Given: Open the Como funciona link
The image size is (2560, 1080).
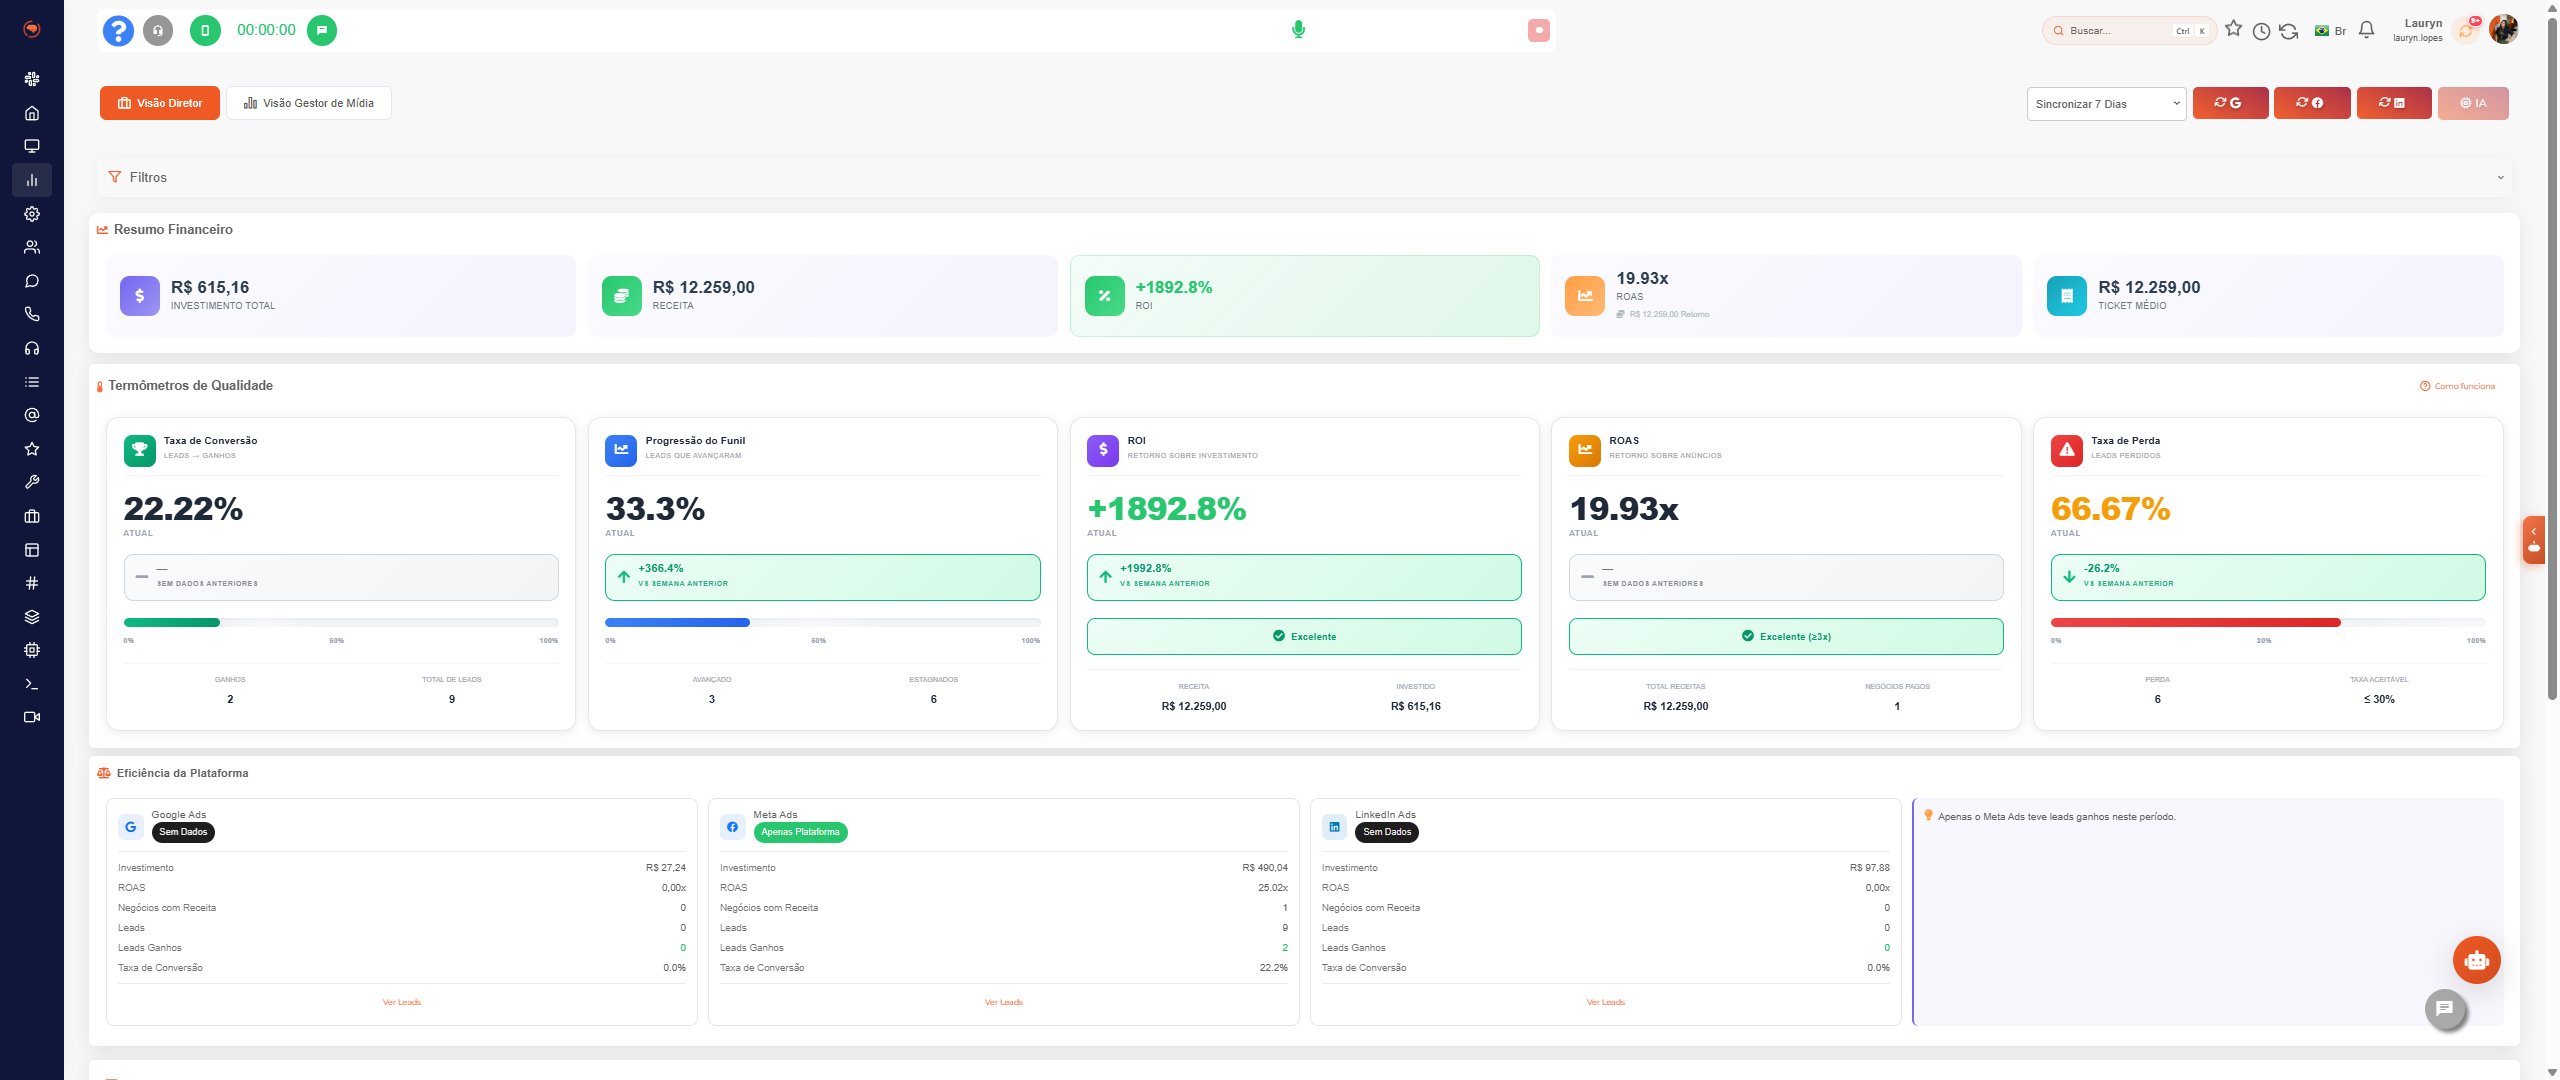Looking at the screenshot, I should click(x=2457, y=386).
